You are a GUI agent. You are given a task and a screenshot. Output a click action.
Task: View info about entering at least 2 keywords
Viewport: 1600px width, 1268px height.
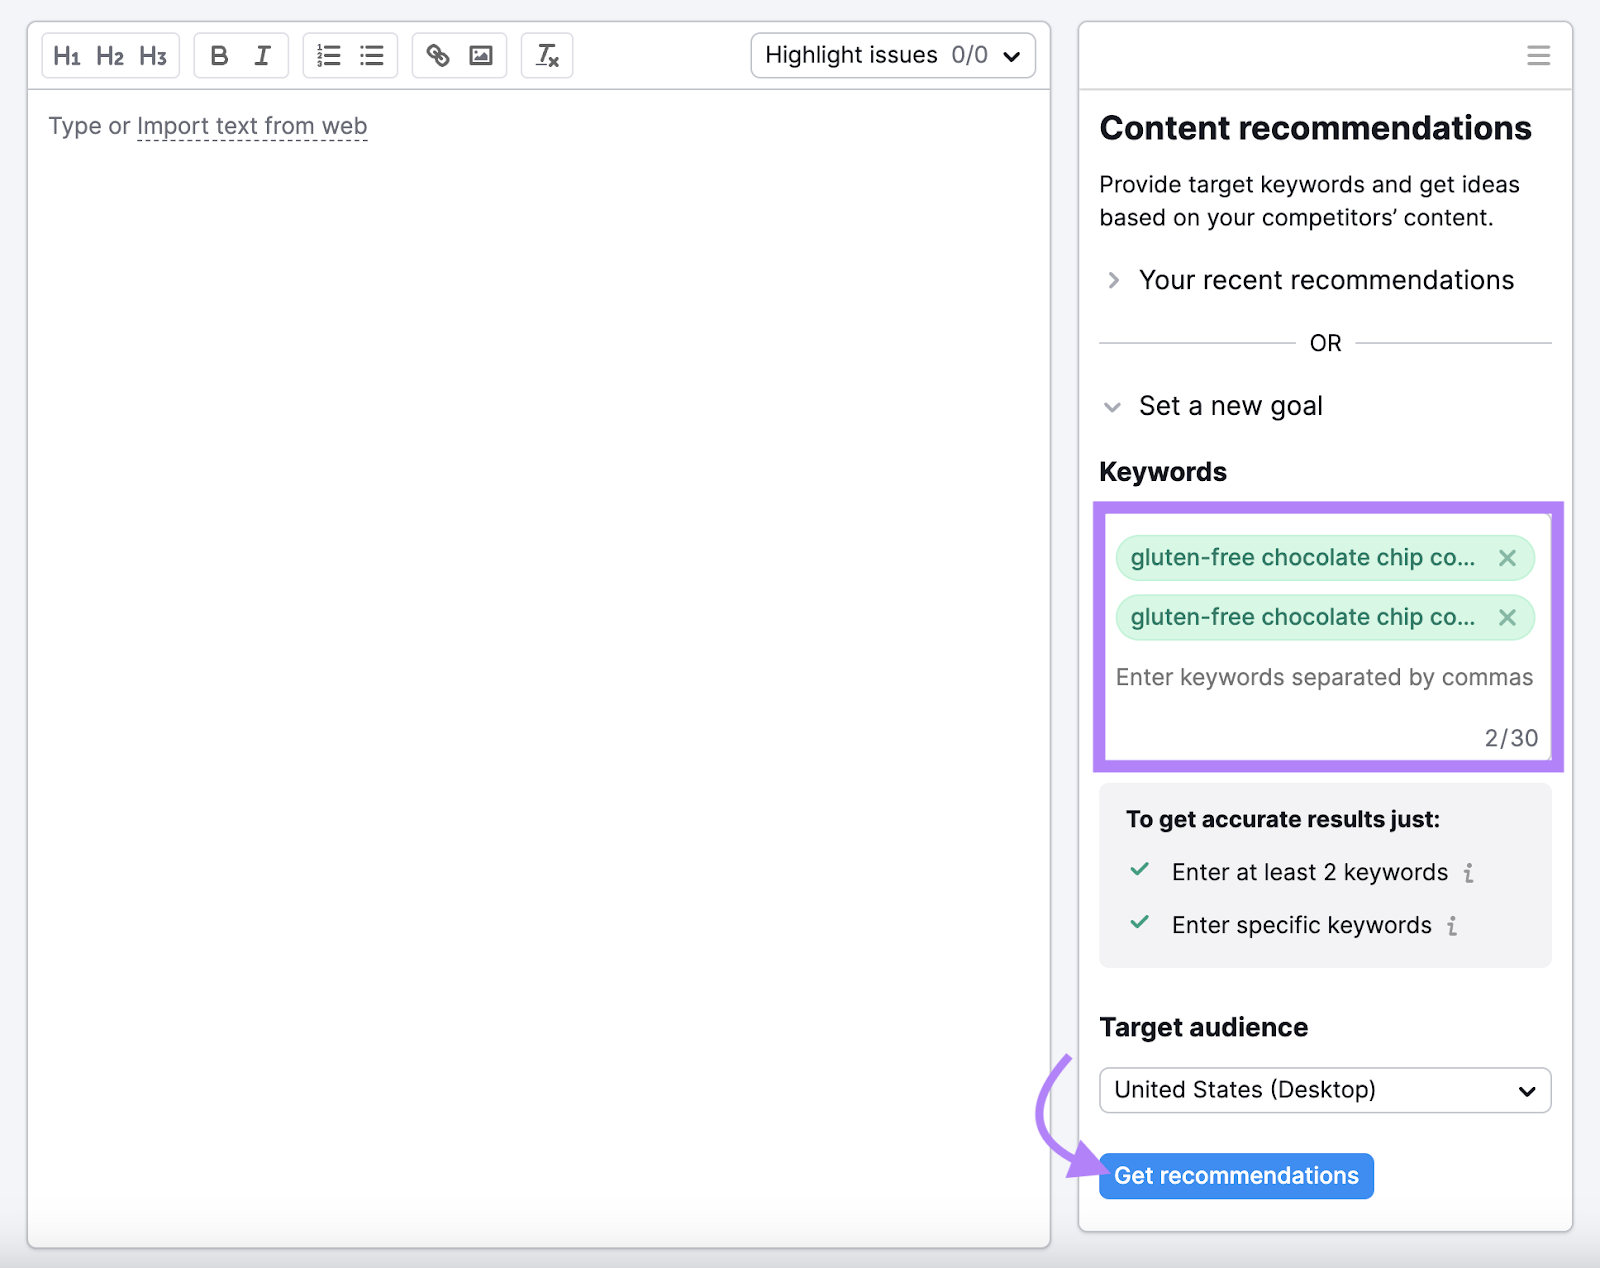[1468, 872]
